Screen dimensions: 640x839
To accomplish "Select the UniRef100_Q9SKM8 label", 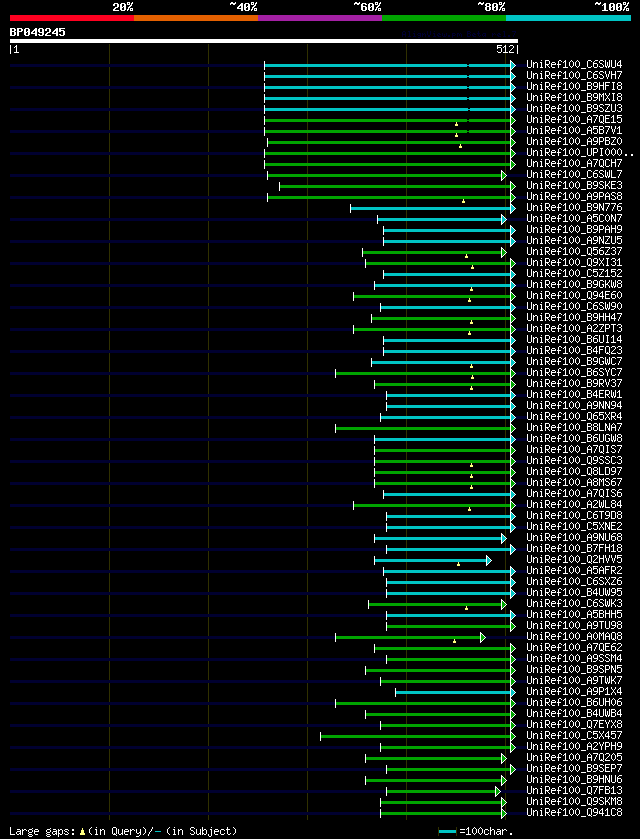I will click(x=574, y=802).
